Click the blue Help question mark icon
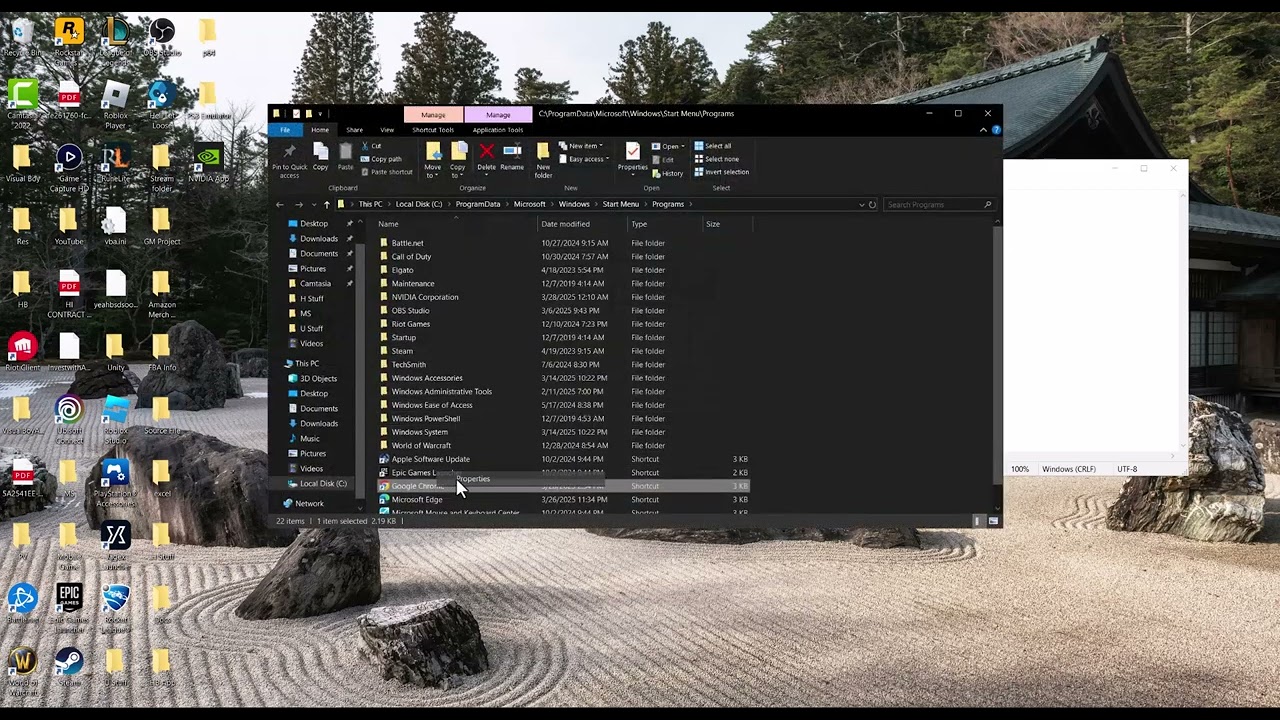1280x720 pixels. (996, 130)
